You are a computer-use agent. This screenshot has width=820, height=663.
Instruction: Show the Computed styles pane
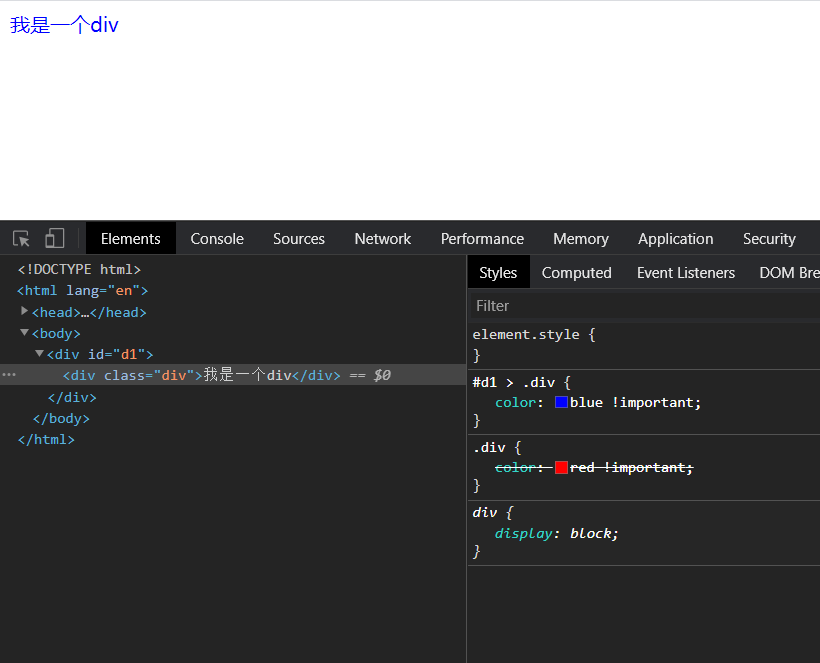tap(576, 273)
